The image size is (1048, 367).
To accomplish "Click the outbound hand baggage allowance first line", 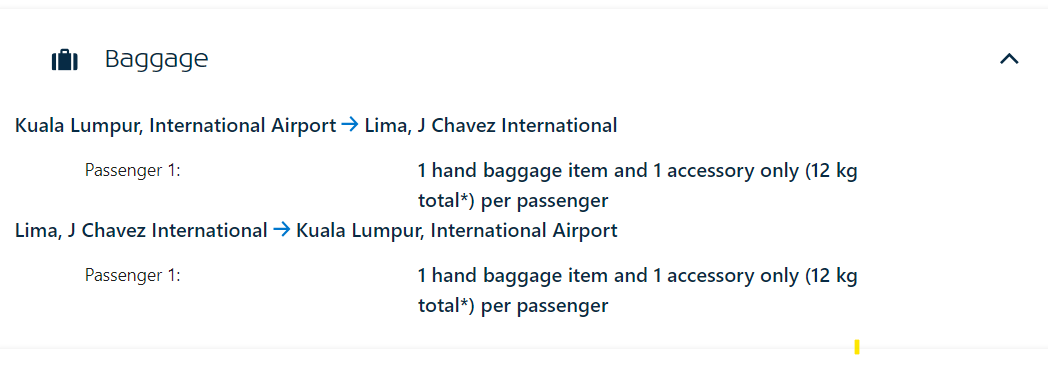I will [x=638, y=171].
